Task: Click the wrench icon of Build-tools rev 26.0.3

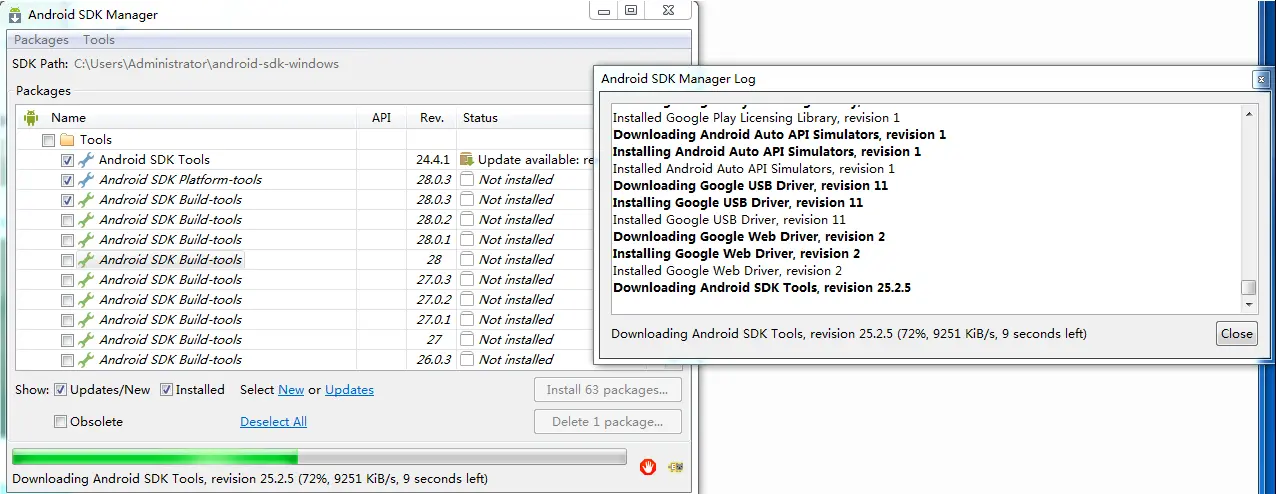Action: (x=86, y=360)
